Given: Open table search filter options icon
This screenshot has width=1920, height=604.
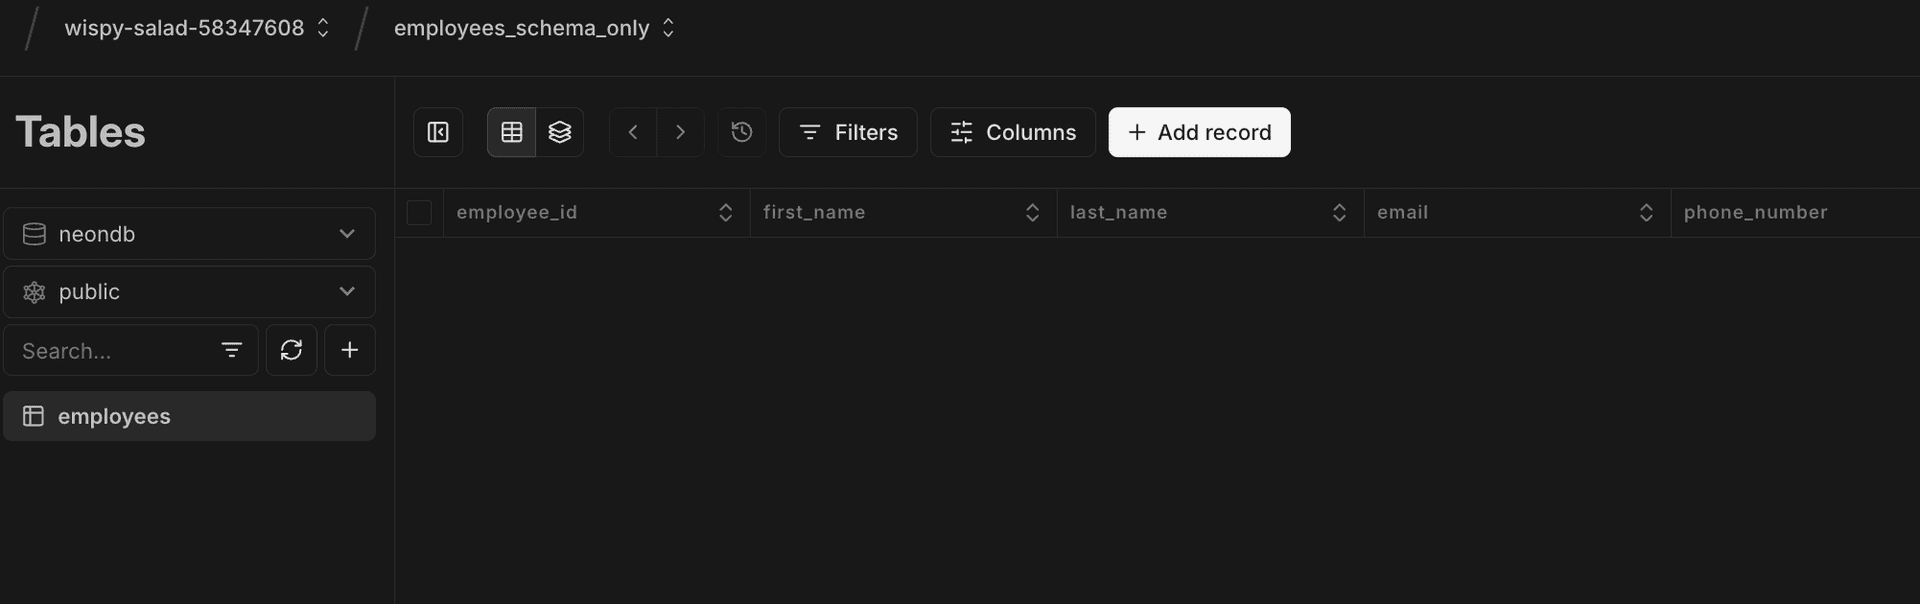Looking at the screenshot, I should pyautogui.click(x=232, y=350).
